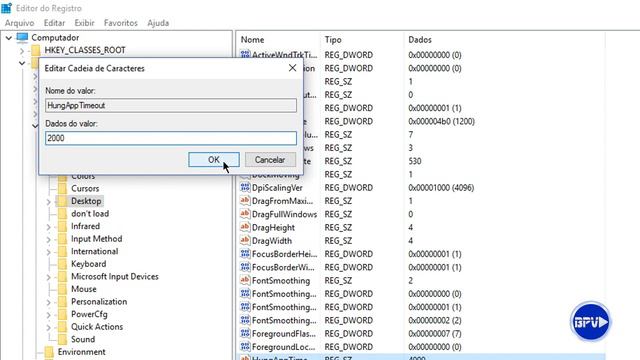The width and height of the screenshot is (640, 360).
Task: Click the data value 0x00001000 (4096)
Action: [x=441, y=188]
